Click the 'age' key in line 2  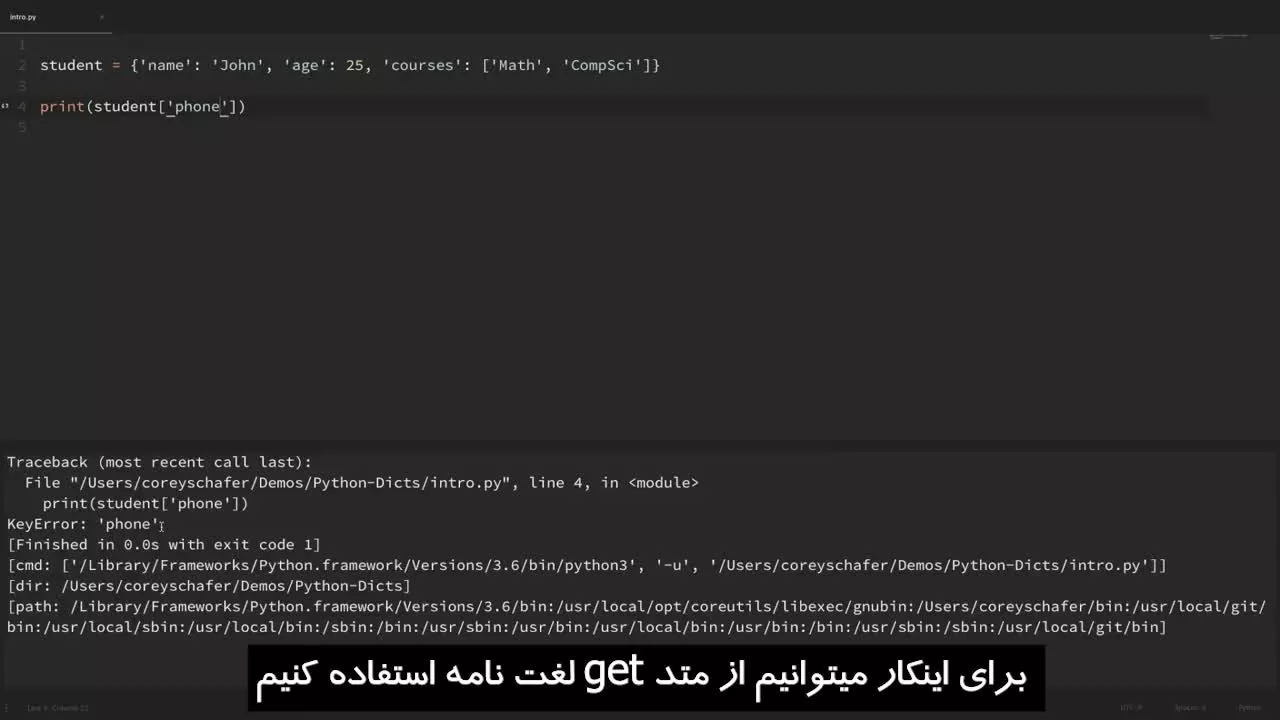click(x=305, y=65)
